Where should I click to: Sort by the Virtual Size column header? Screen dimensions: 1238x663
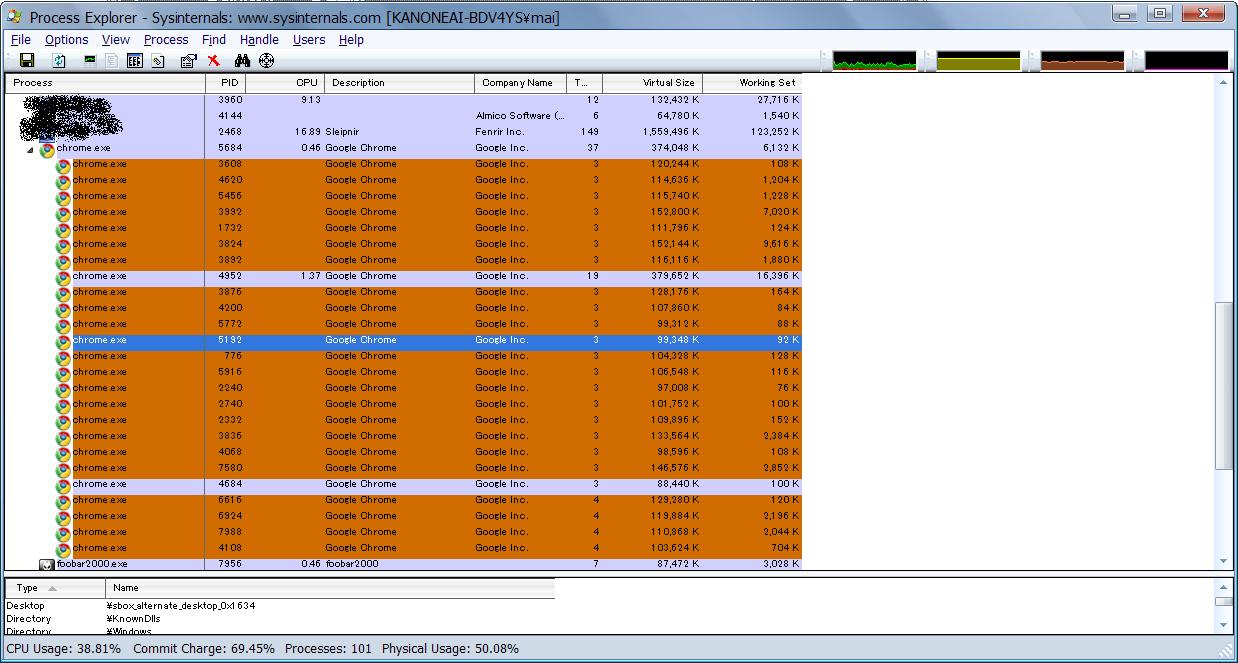[652, 83]
